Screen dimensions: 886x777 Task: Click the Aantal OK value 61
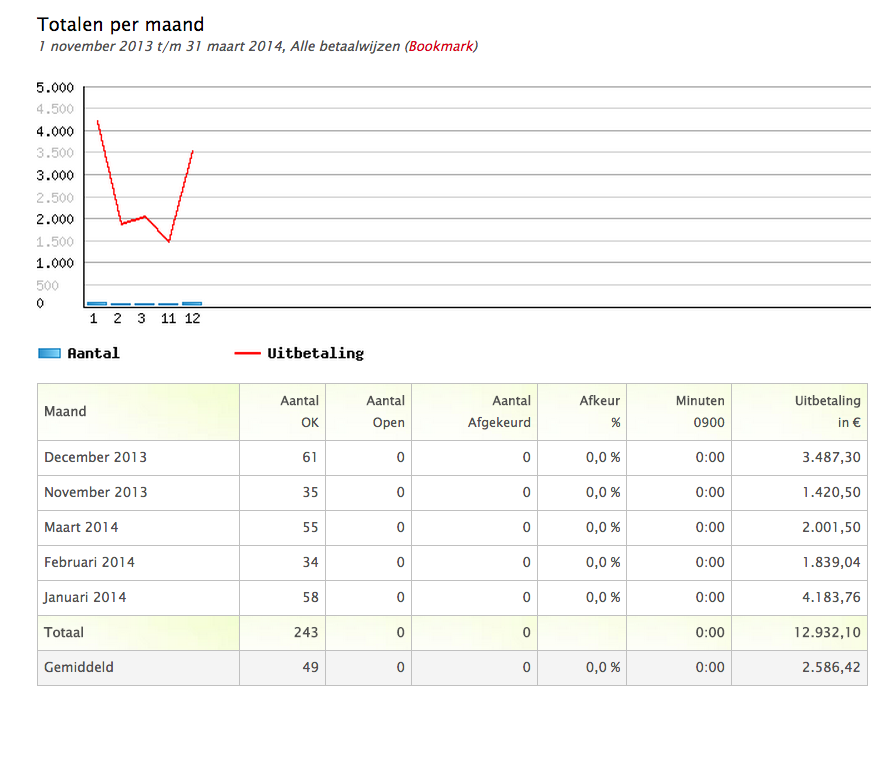pos(310,457)
